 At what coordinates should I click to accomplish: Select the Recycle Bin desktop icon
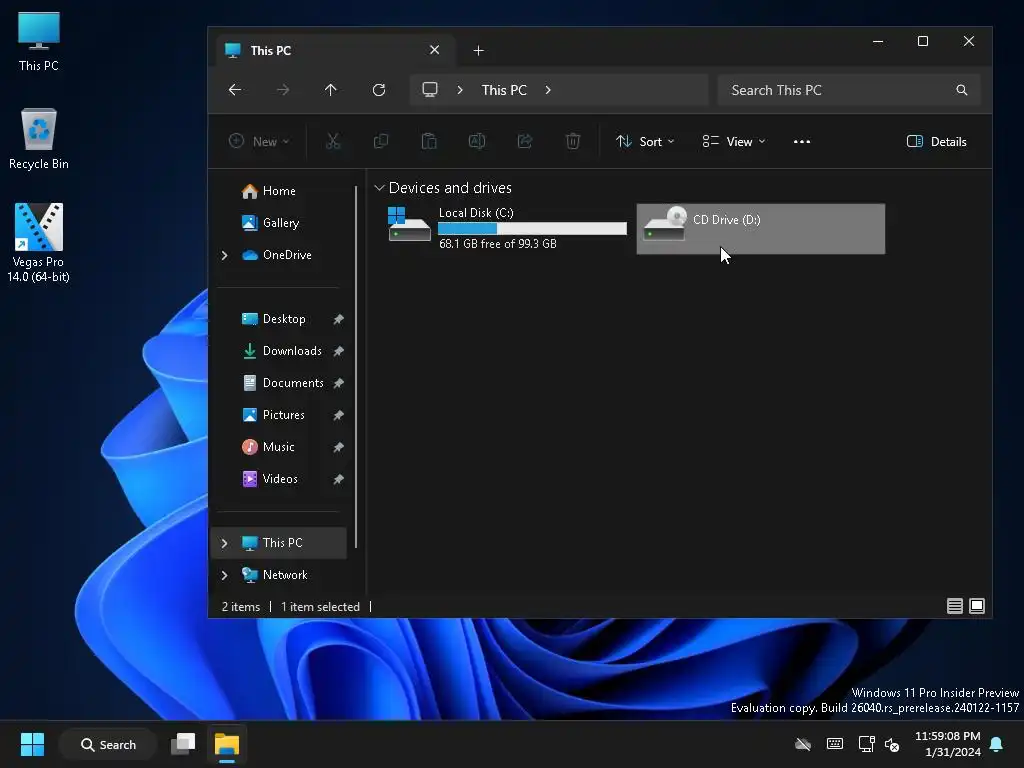click(39, 139)
